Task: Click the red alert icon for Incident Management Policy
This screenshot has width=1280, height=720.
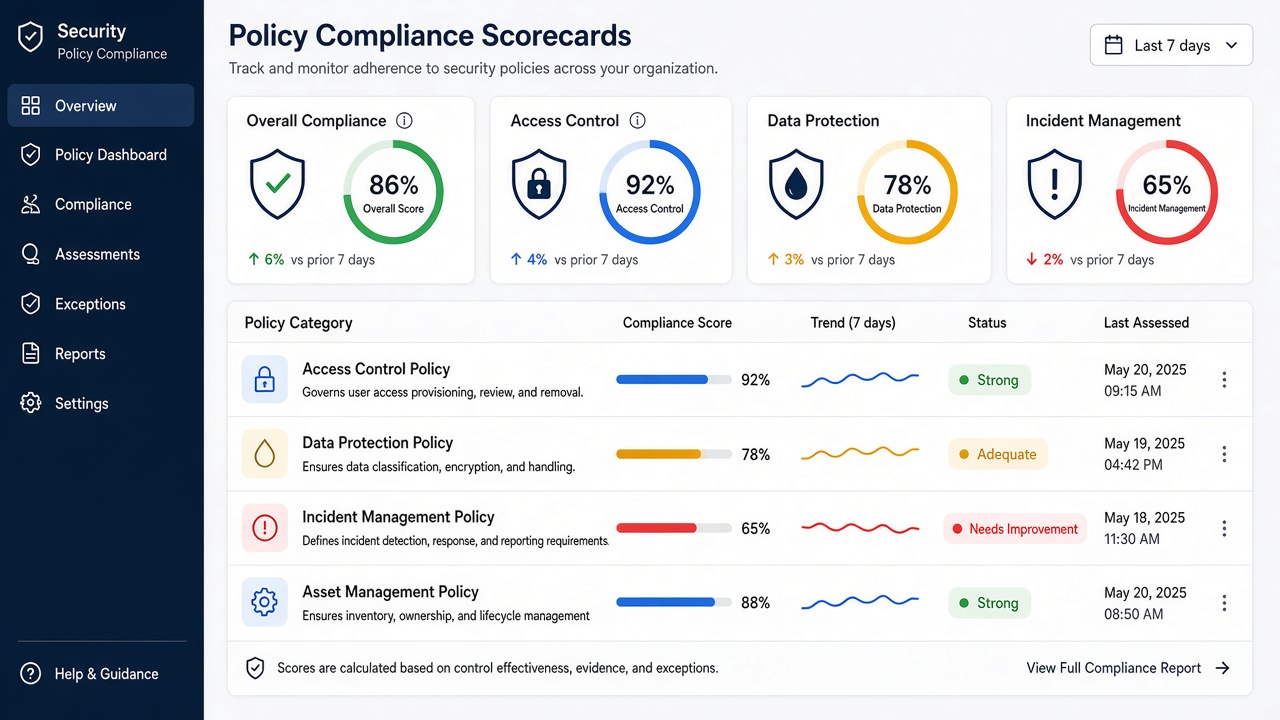Action: pyautogui.click(x=265, y=528)
